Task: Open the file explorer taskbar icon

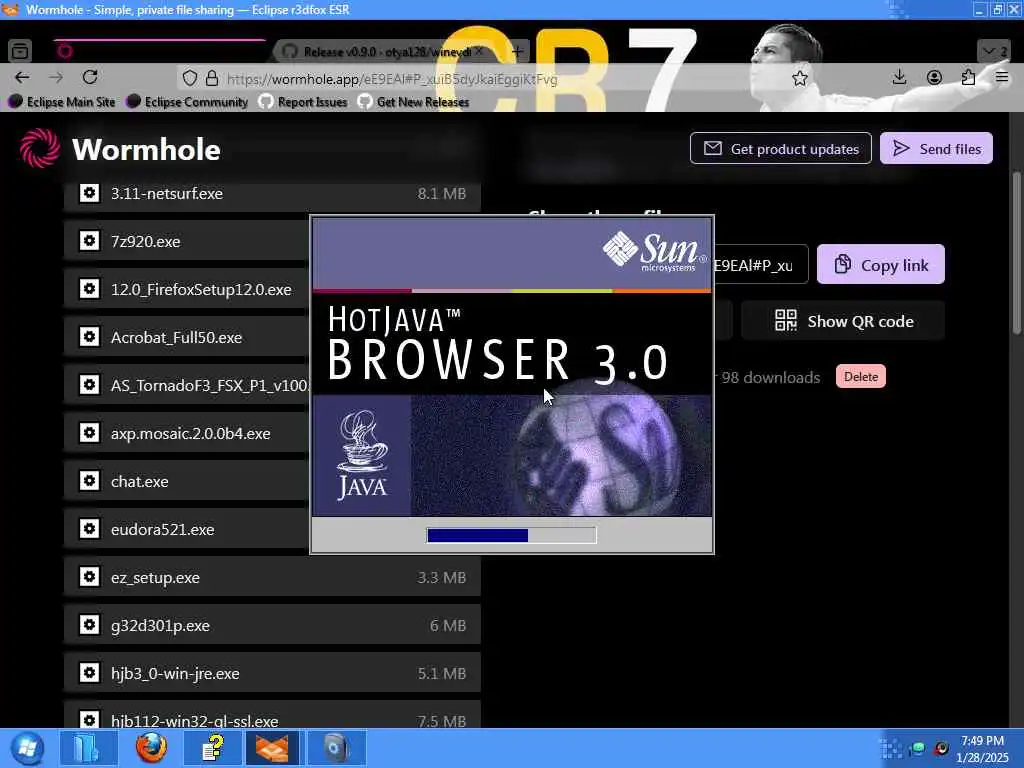Action: (x=88, y=748)
